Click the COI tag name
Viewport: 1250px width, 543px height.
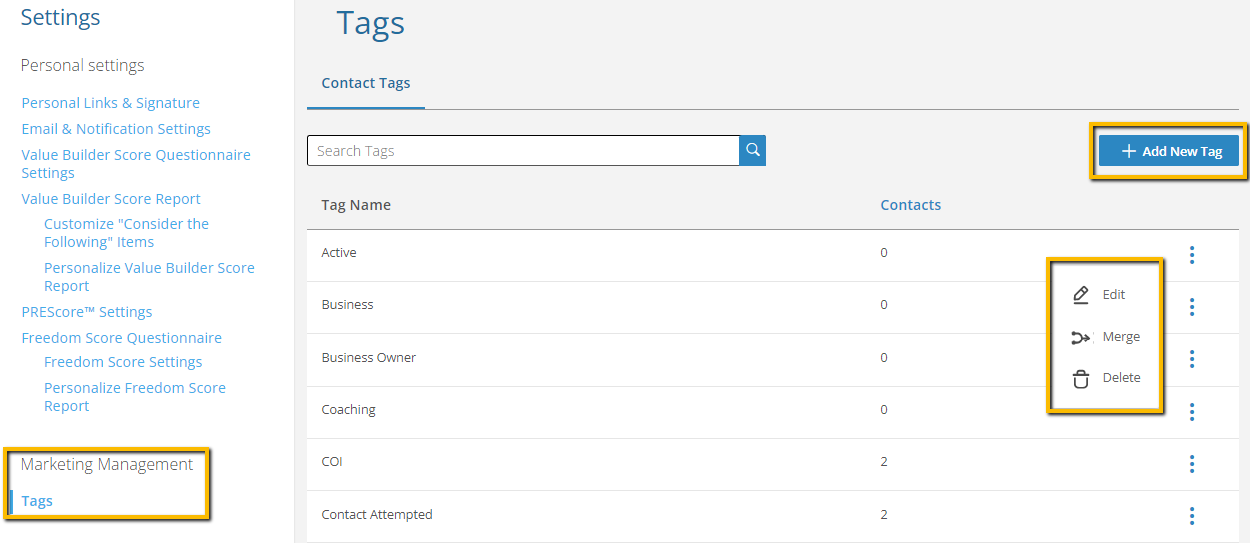pos(332,462)
